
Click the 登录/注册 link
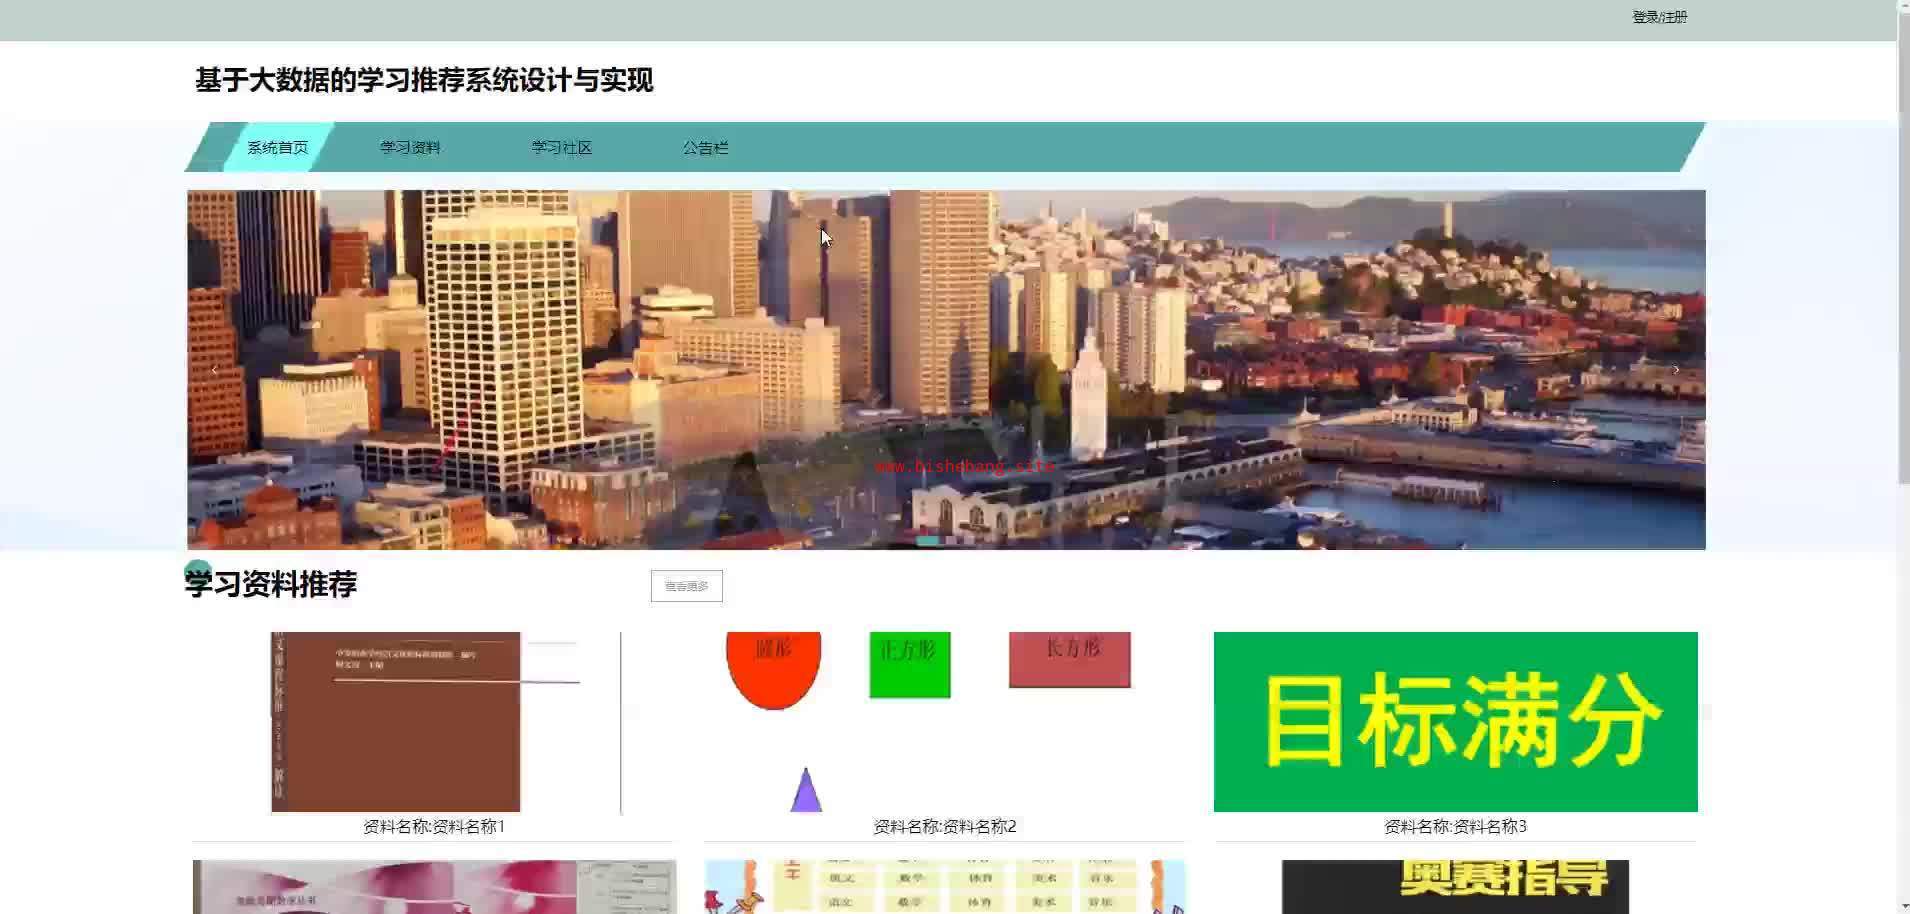(1659, 17)
